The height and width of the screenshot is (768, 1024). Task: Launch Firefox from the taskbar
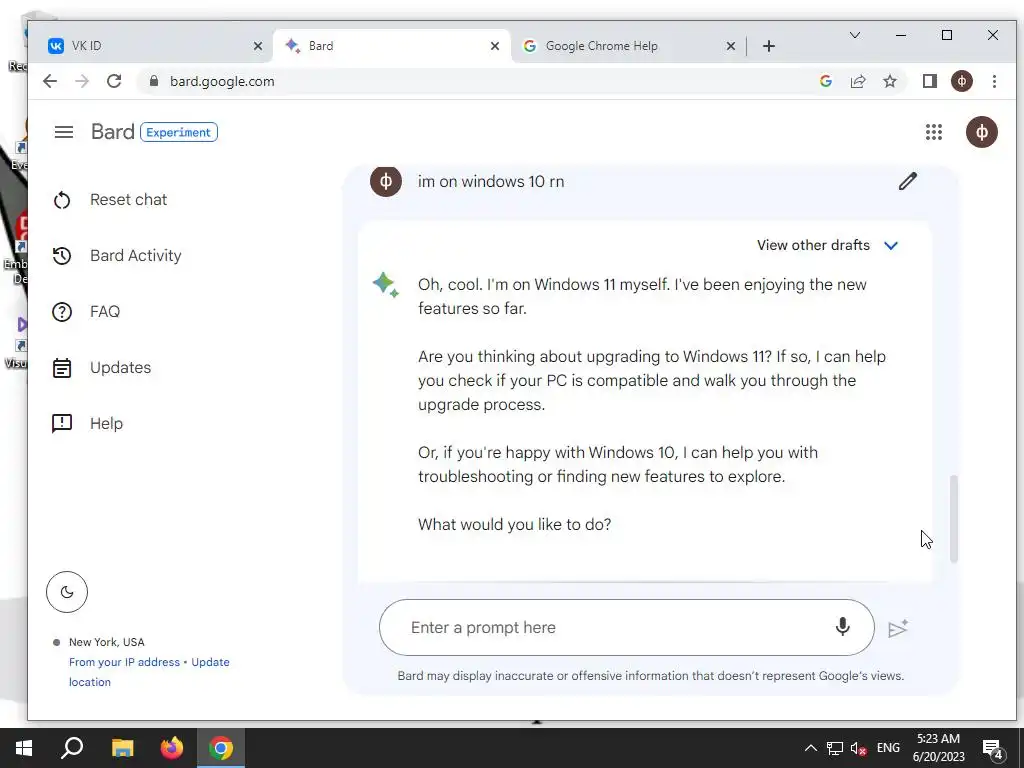(x=172, y=748)
